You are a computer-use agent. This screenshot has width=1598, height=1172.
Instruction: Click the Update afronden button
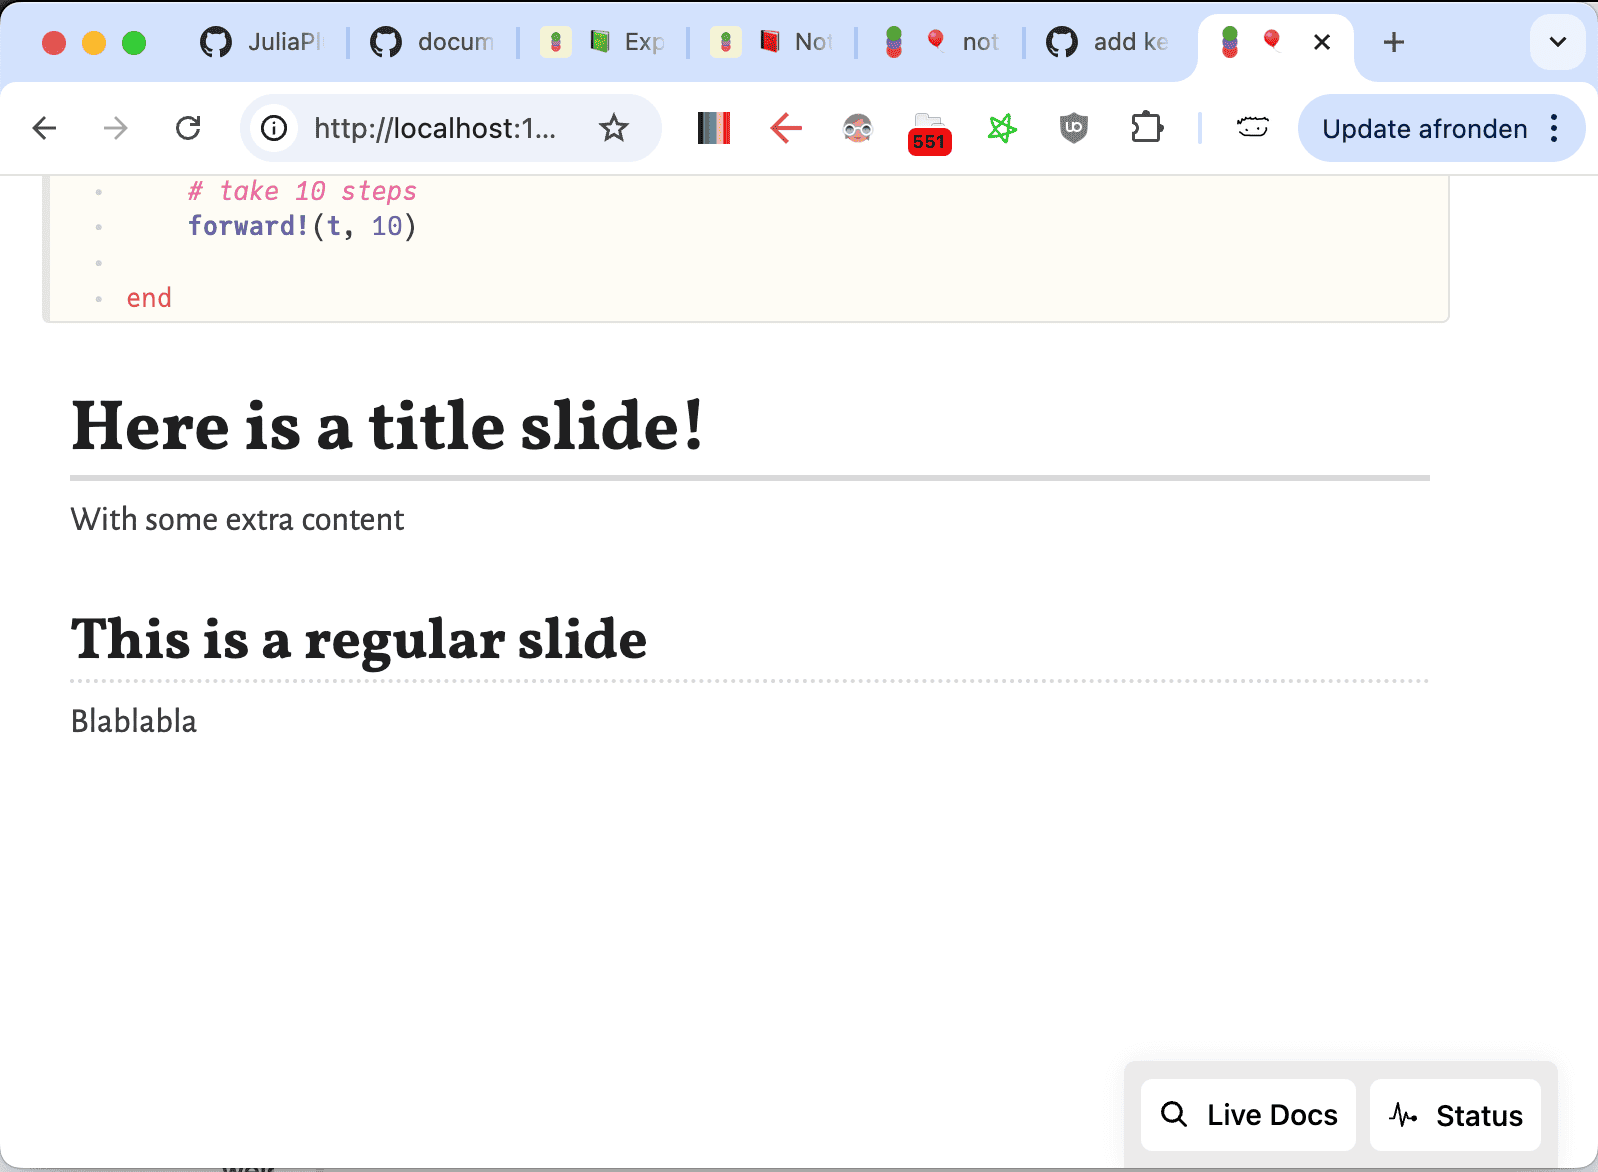(1424, 128)
